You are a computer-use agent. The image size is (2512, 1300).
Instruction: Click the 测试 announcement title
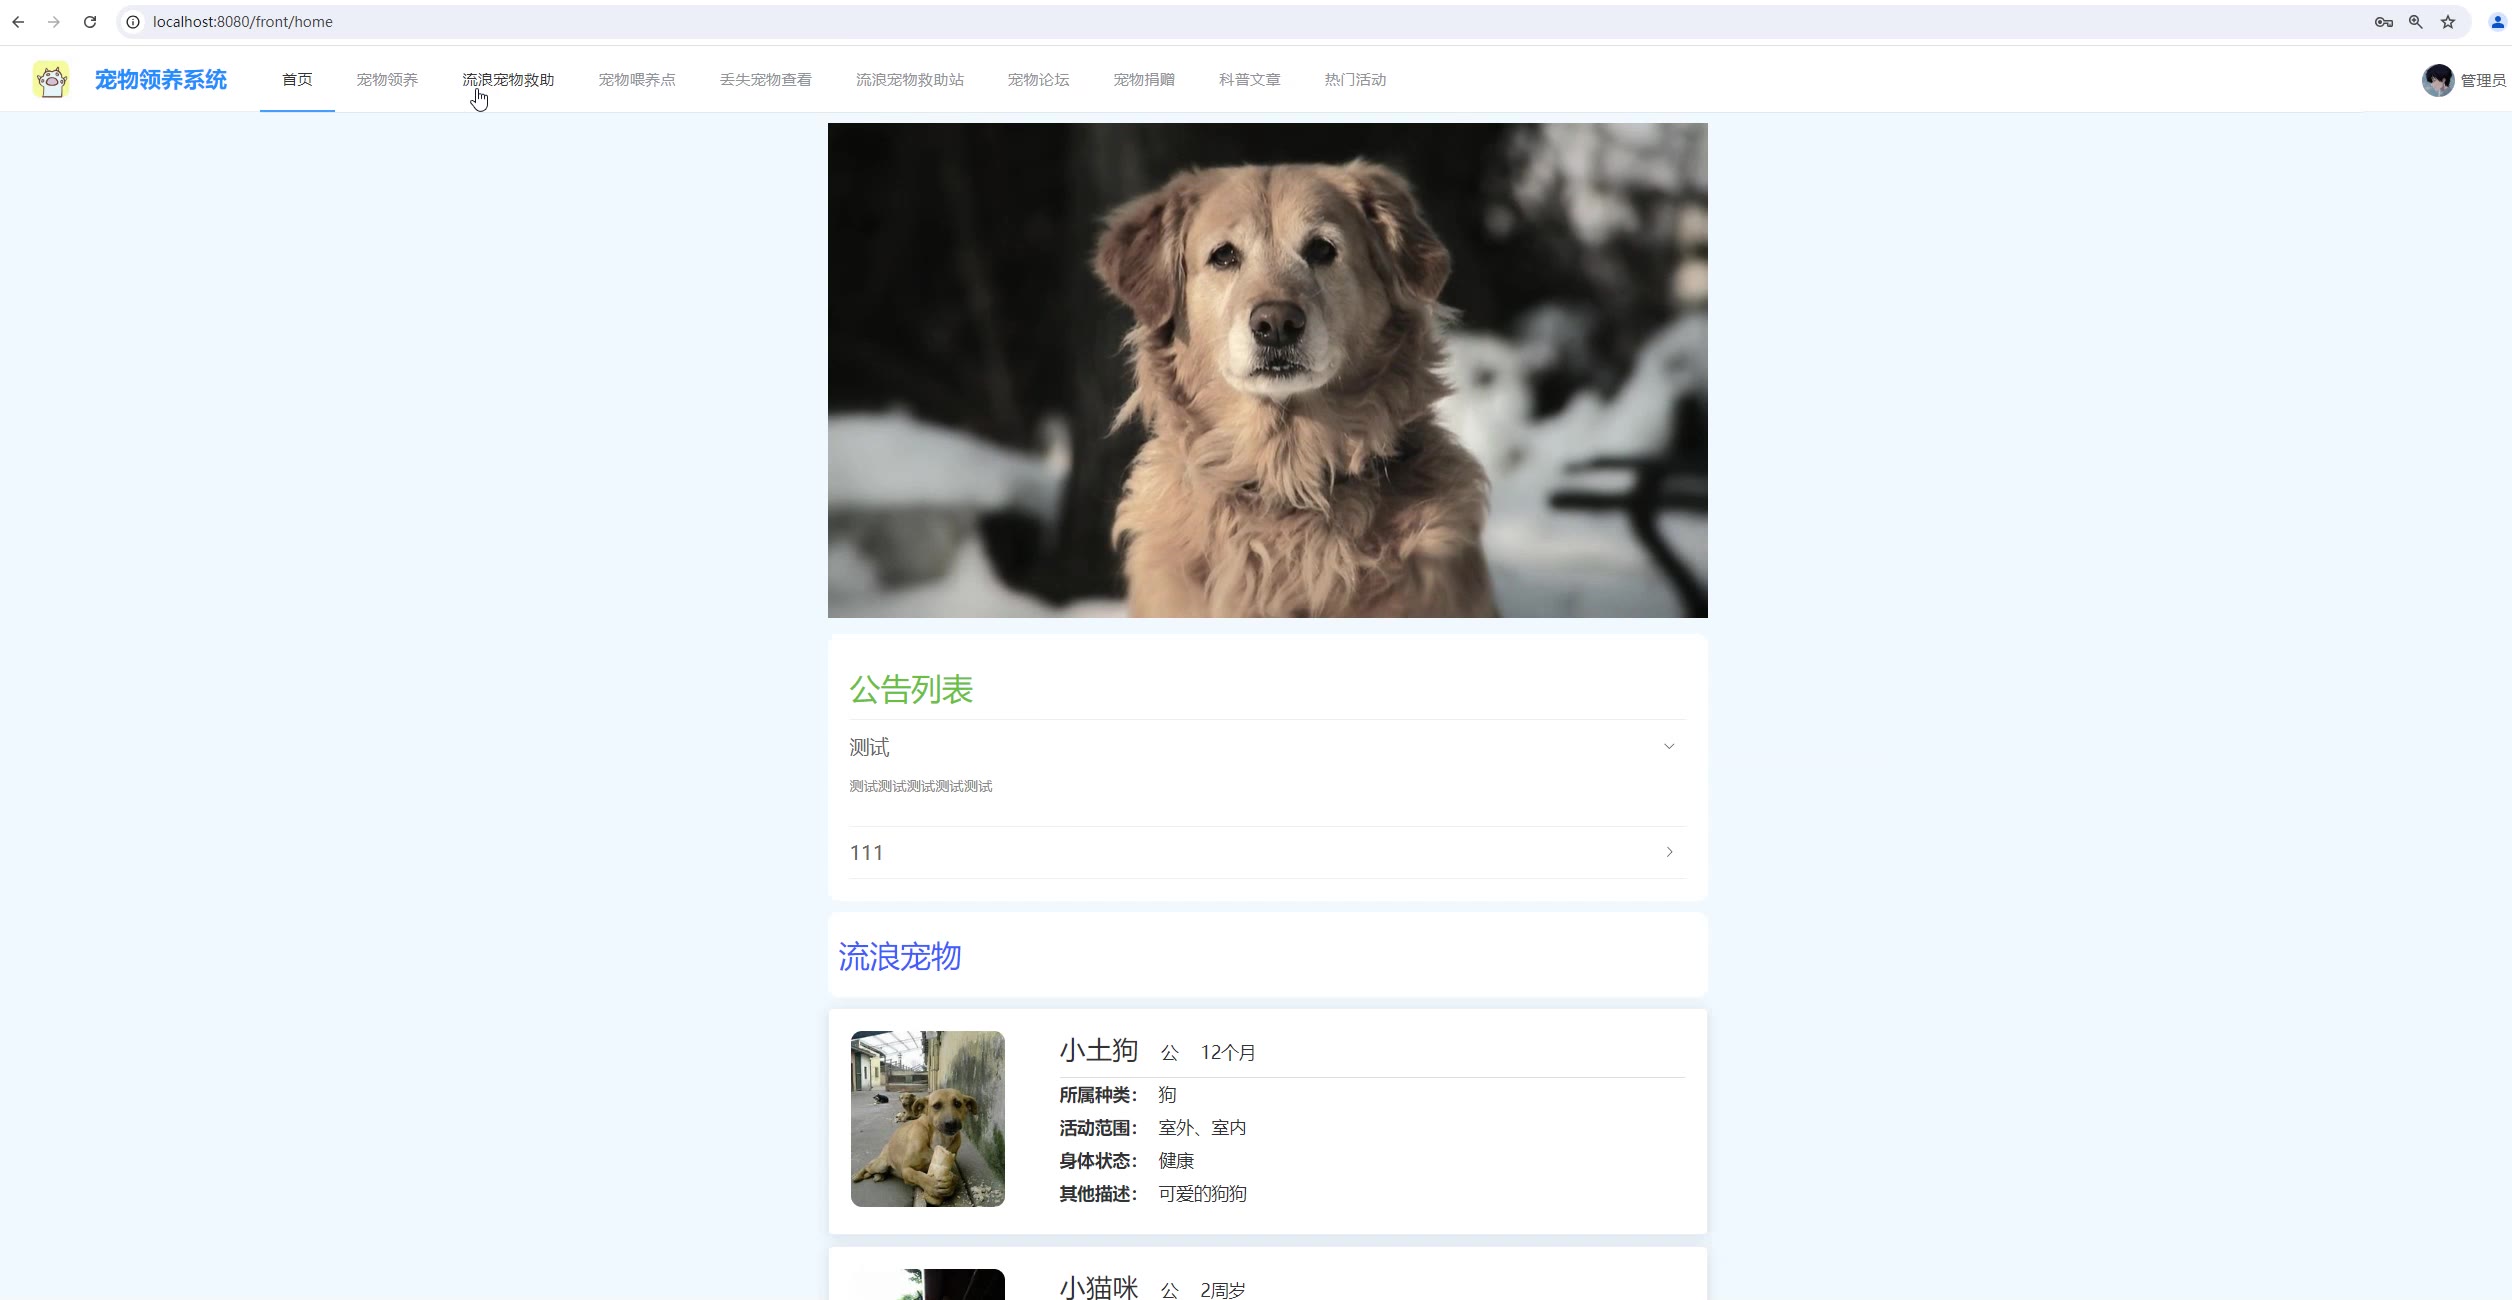point(869,747)
